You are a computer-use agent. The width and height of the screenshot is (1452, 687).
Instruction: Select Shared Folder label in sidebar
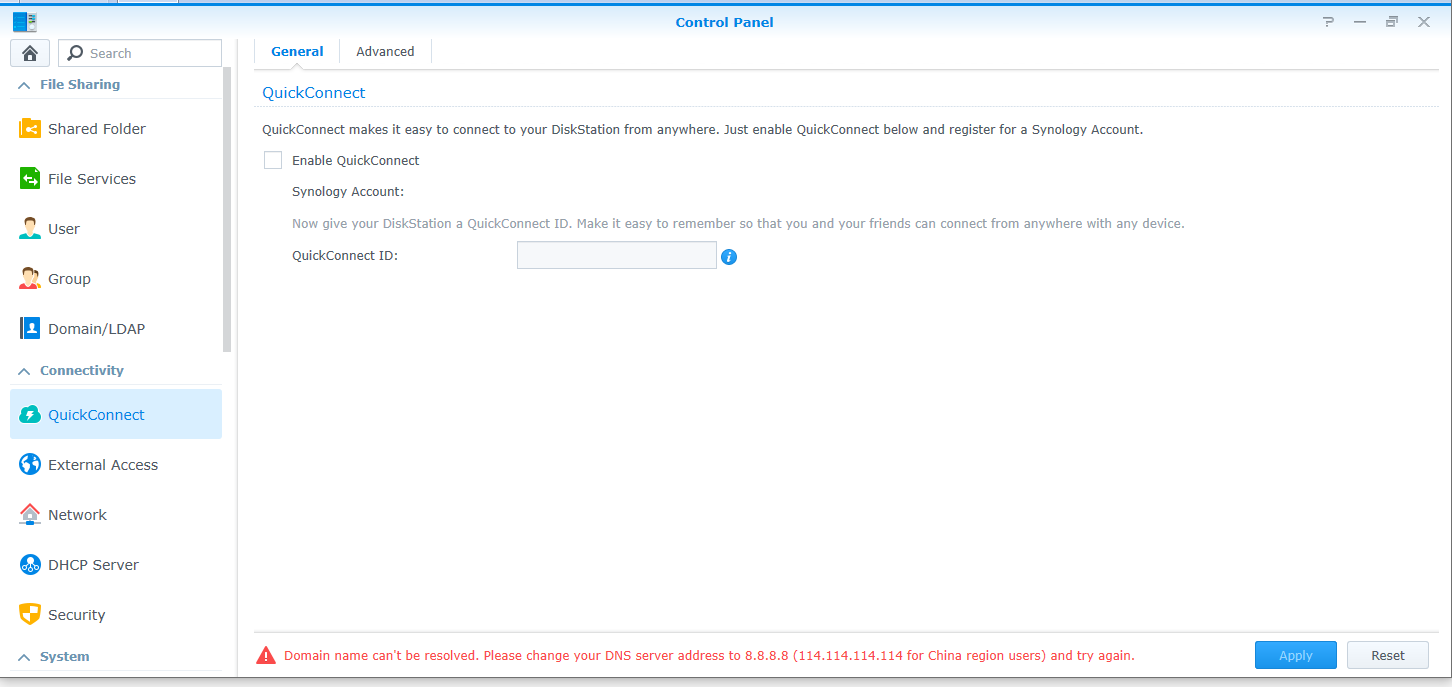[97, 129]
